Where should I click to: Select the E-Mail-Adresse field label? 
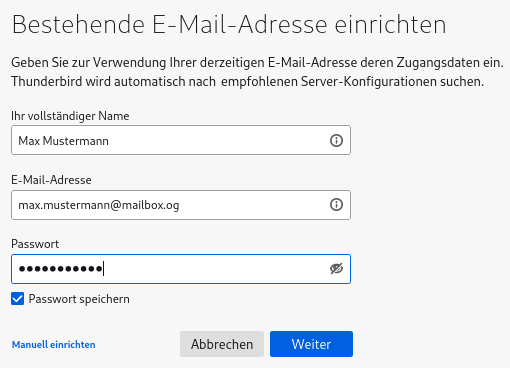(51, 180)
